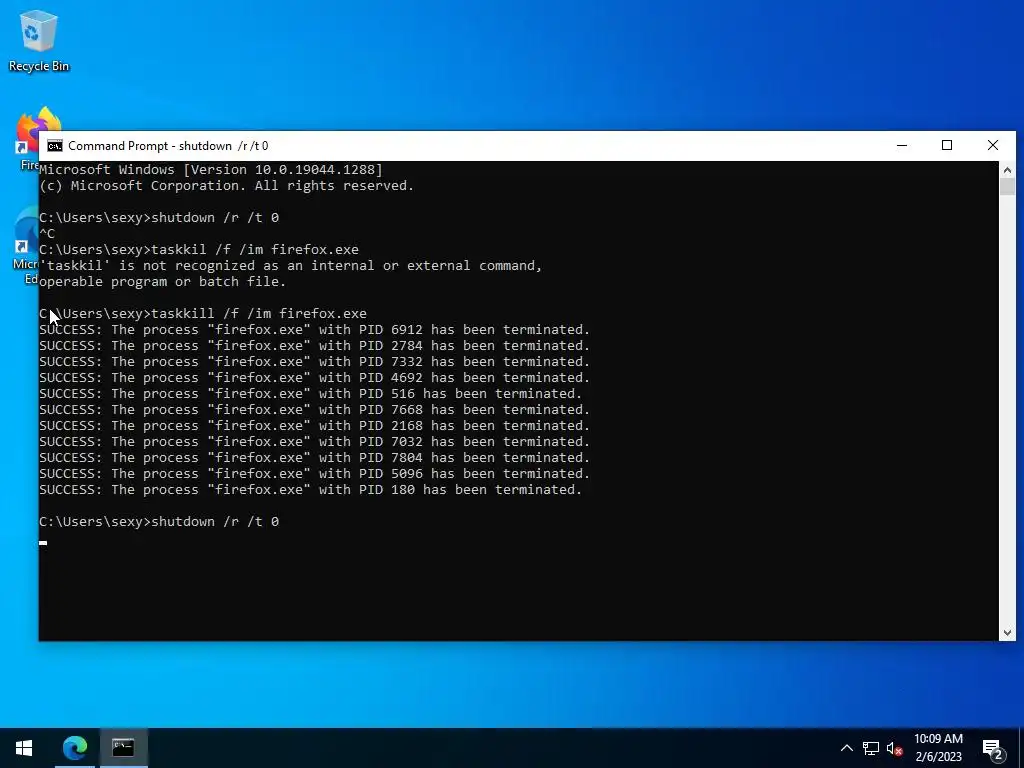Viewport: 1024px width, 768px height.
Task: Click the line with PID 7668
Action: click(x=314, y=409)
